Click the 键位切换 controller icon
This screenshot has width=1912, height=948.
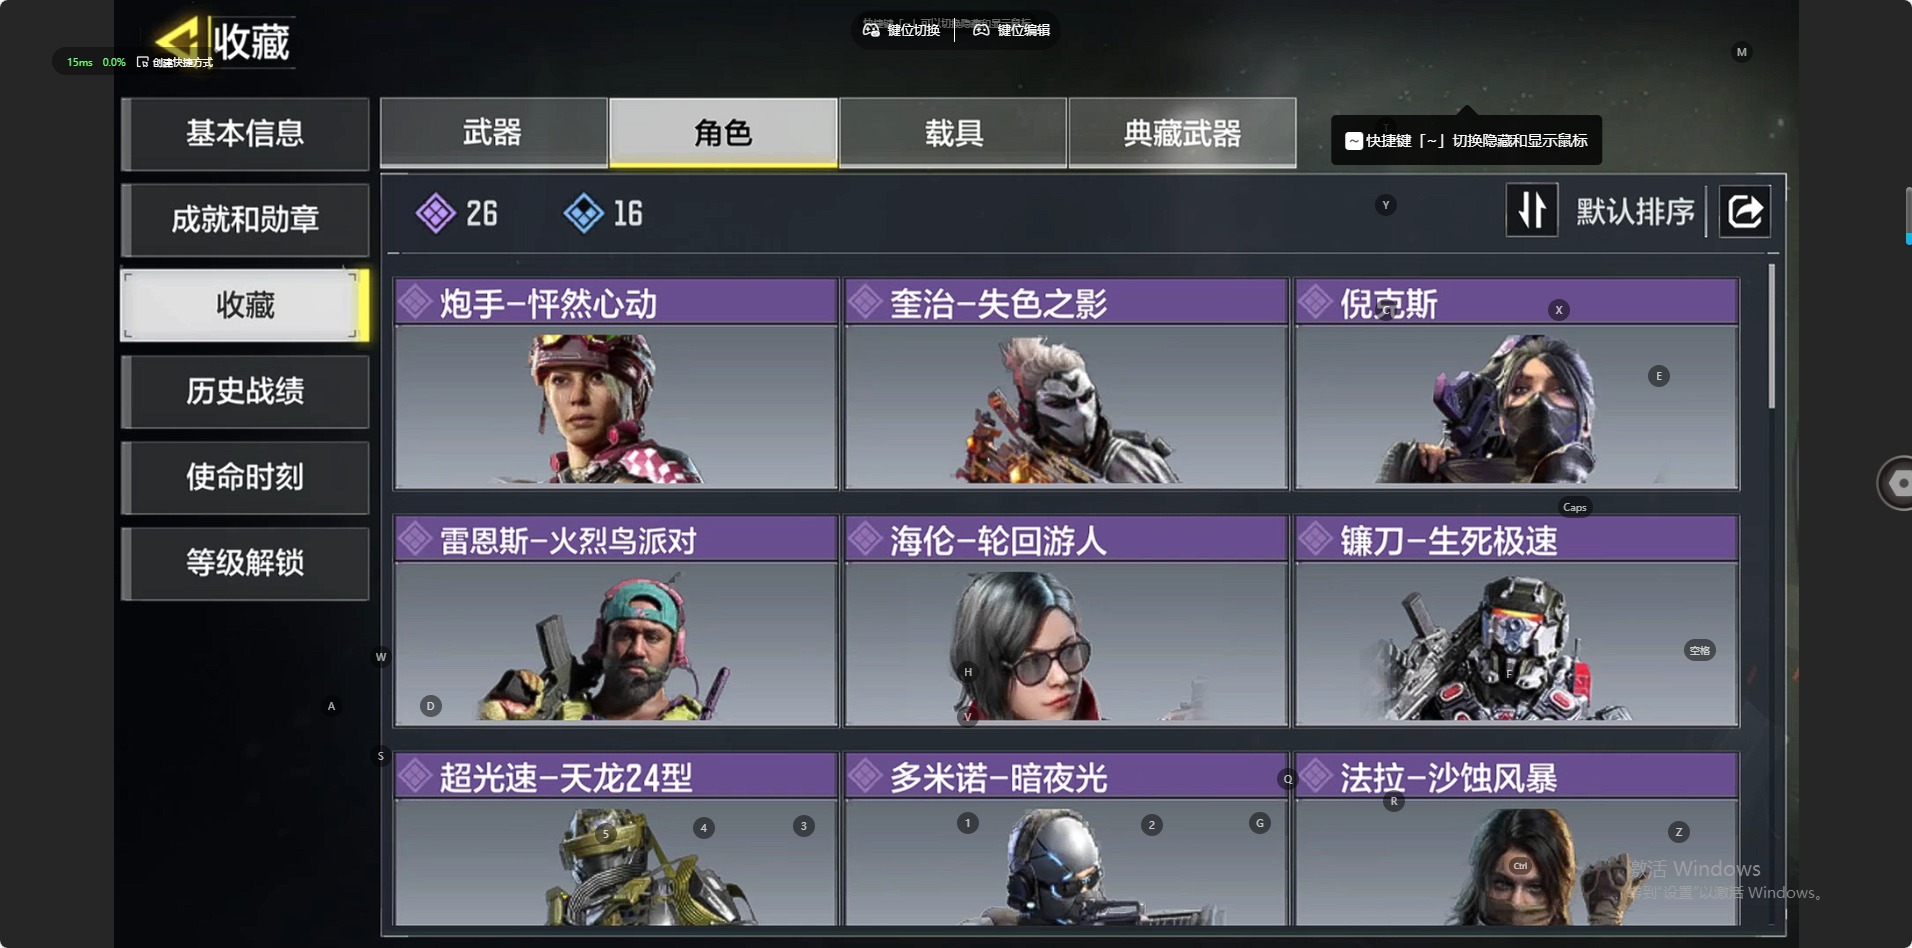[x=872, y=30]
